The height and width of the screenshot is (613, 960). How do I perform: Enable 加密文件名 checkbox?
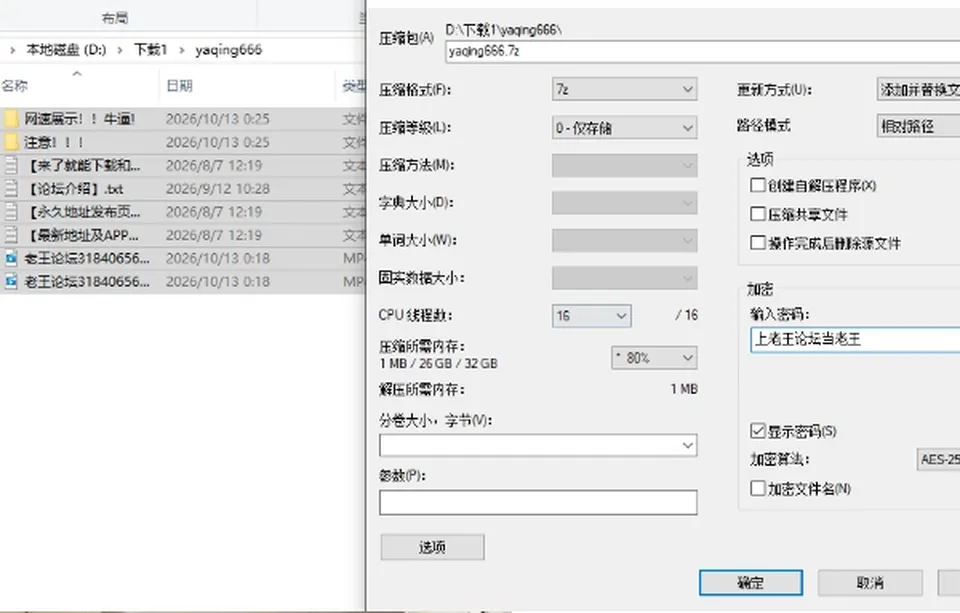coord(758,488)
